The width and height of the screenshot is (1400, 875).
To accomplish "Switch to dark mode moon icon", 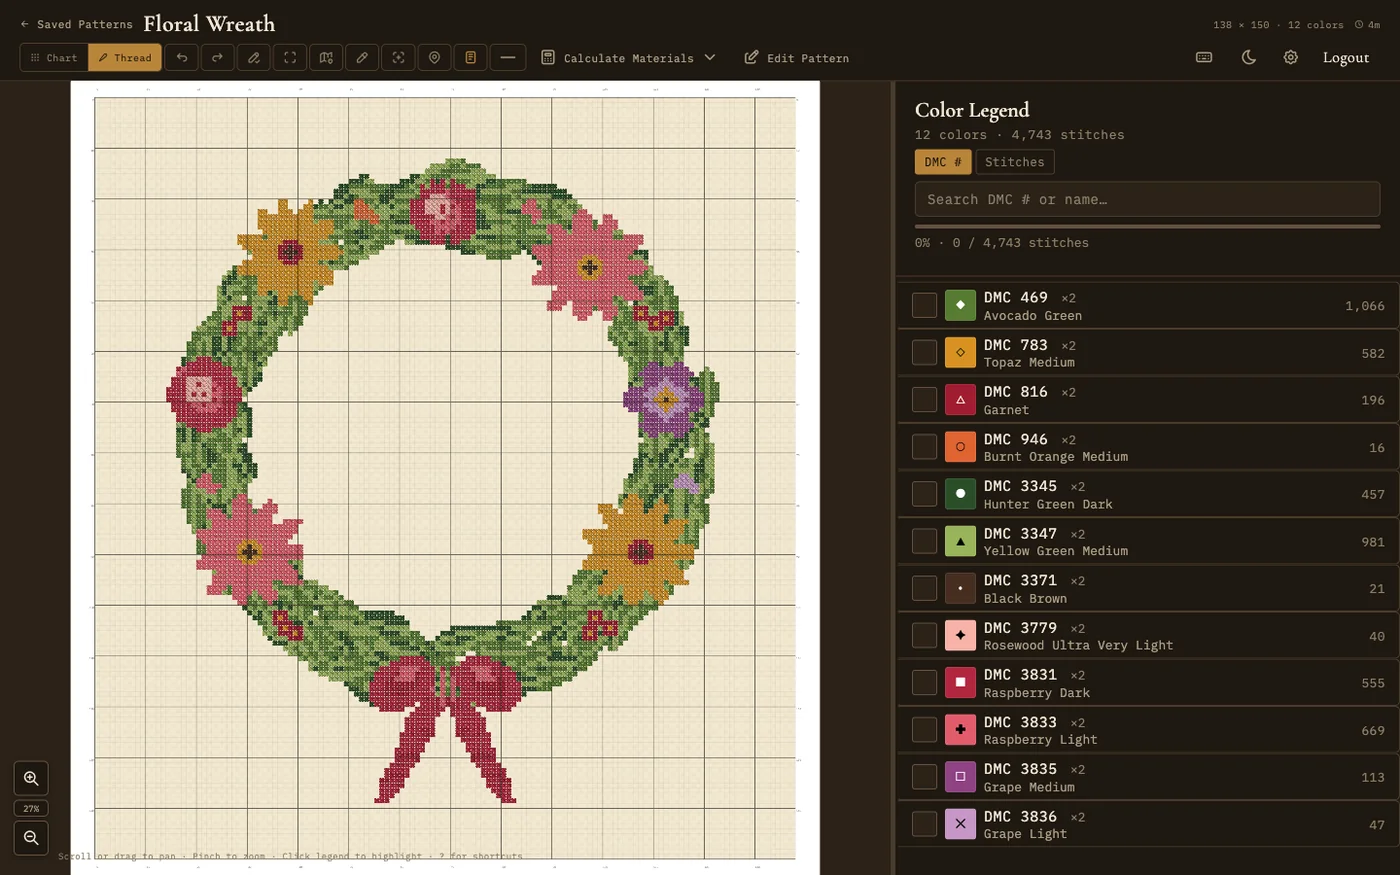I will coord(1248,58).
